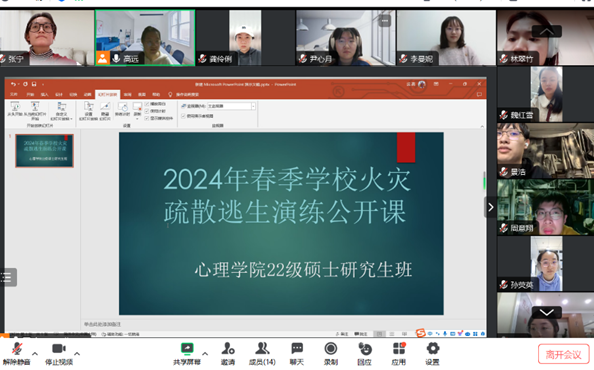594x370 pixels.
Task: Open the Apps (应用) menu
Action: point(399,353)
